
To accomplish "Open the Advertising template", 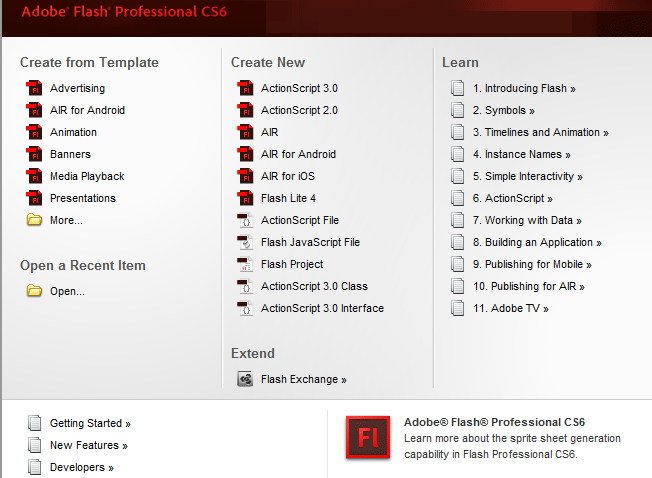I will click(x=77, y=88).
